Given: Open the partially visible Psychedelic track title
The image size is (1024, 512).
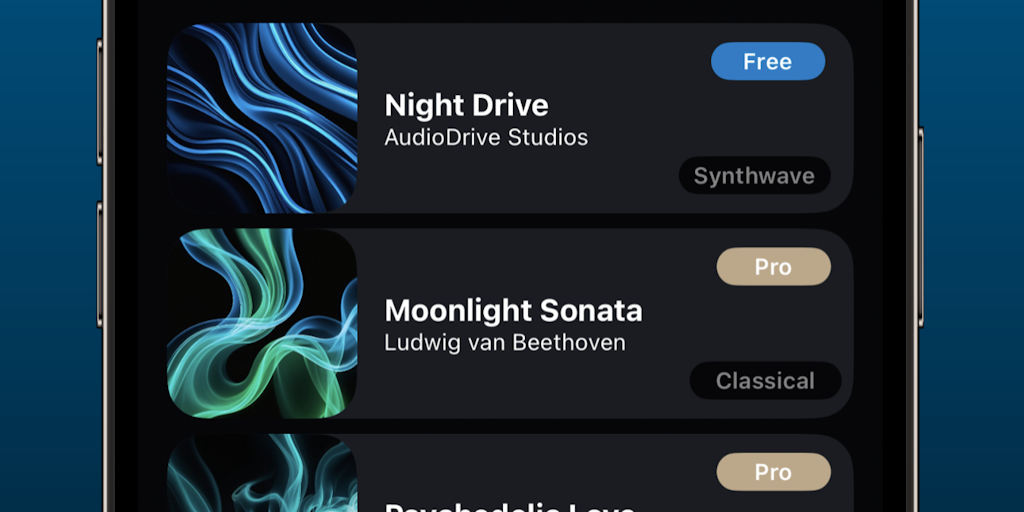Looking at the screenshot, I should click(x=510, y=507).
